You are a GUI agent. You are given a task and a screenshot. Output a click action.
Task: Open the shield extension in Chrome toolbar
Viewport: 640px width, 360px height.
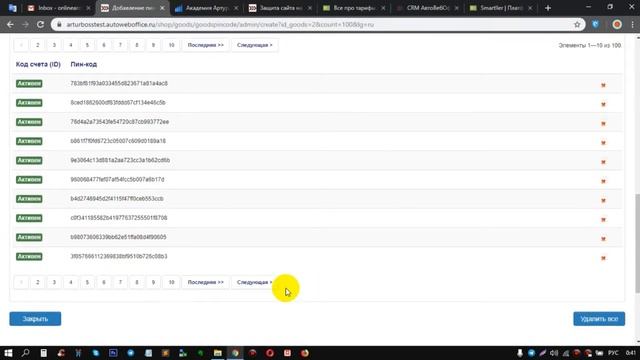596,24
